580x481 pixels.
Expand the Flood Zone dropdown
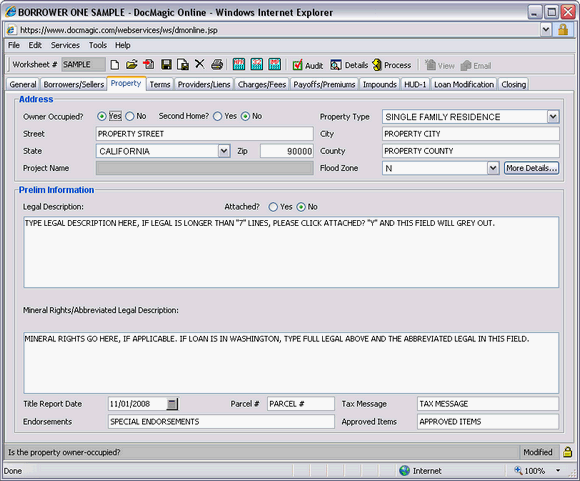[492, 168]
